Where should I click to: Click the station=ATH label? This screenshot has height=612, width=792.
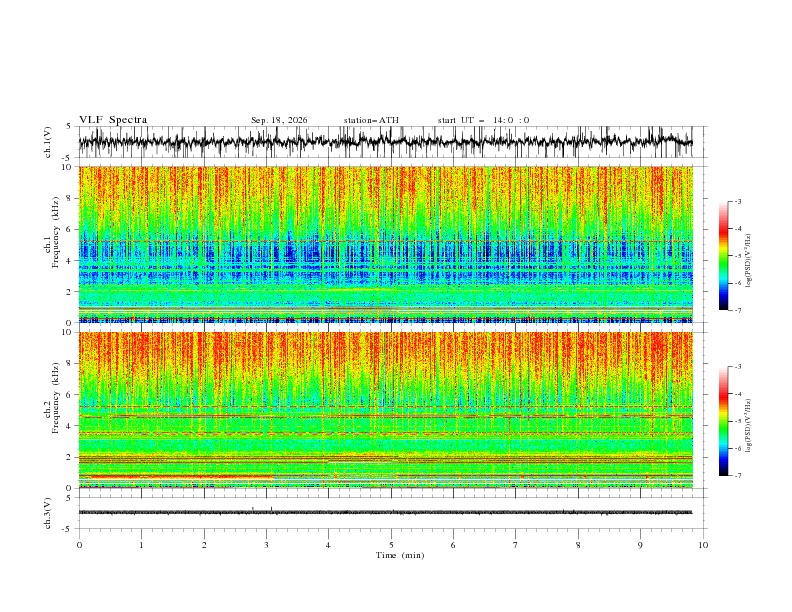371,120
